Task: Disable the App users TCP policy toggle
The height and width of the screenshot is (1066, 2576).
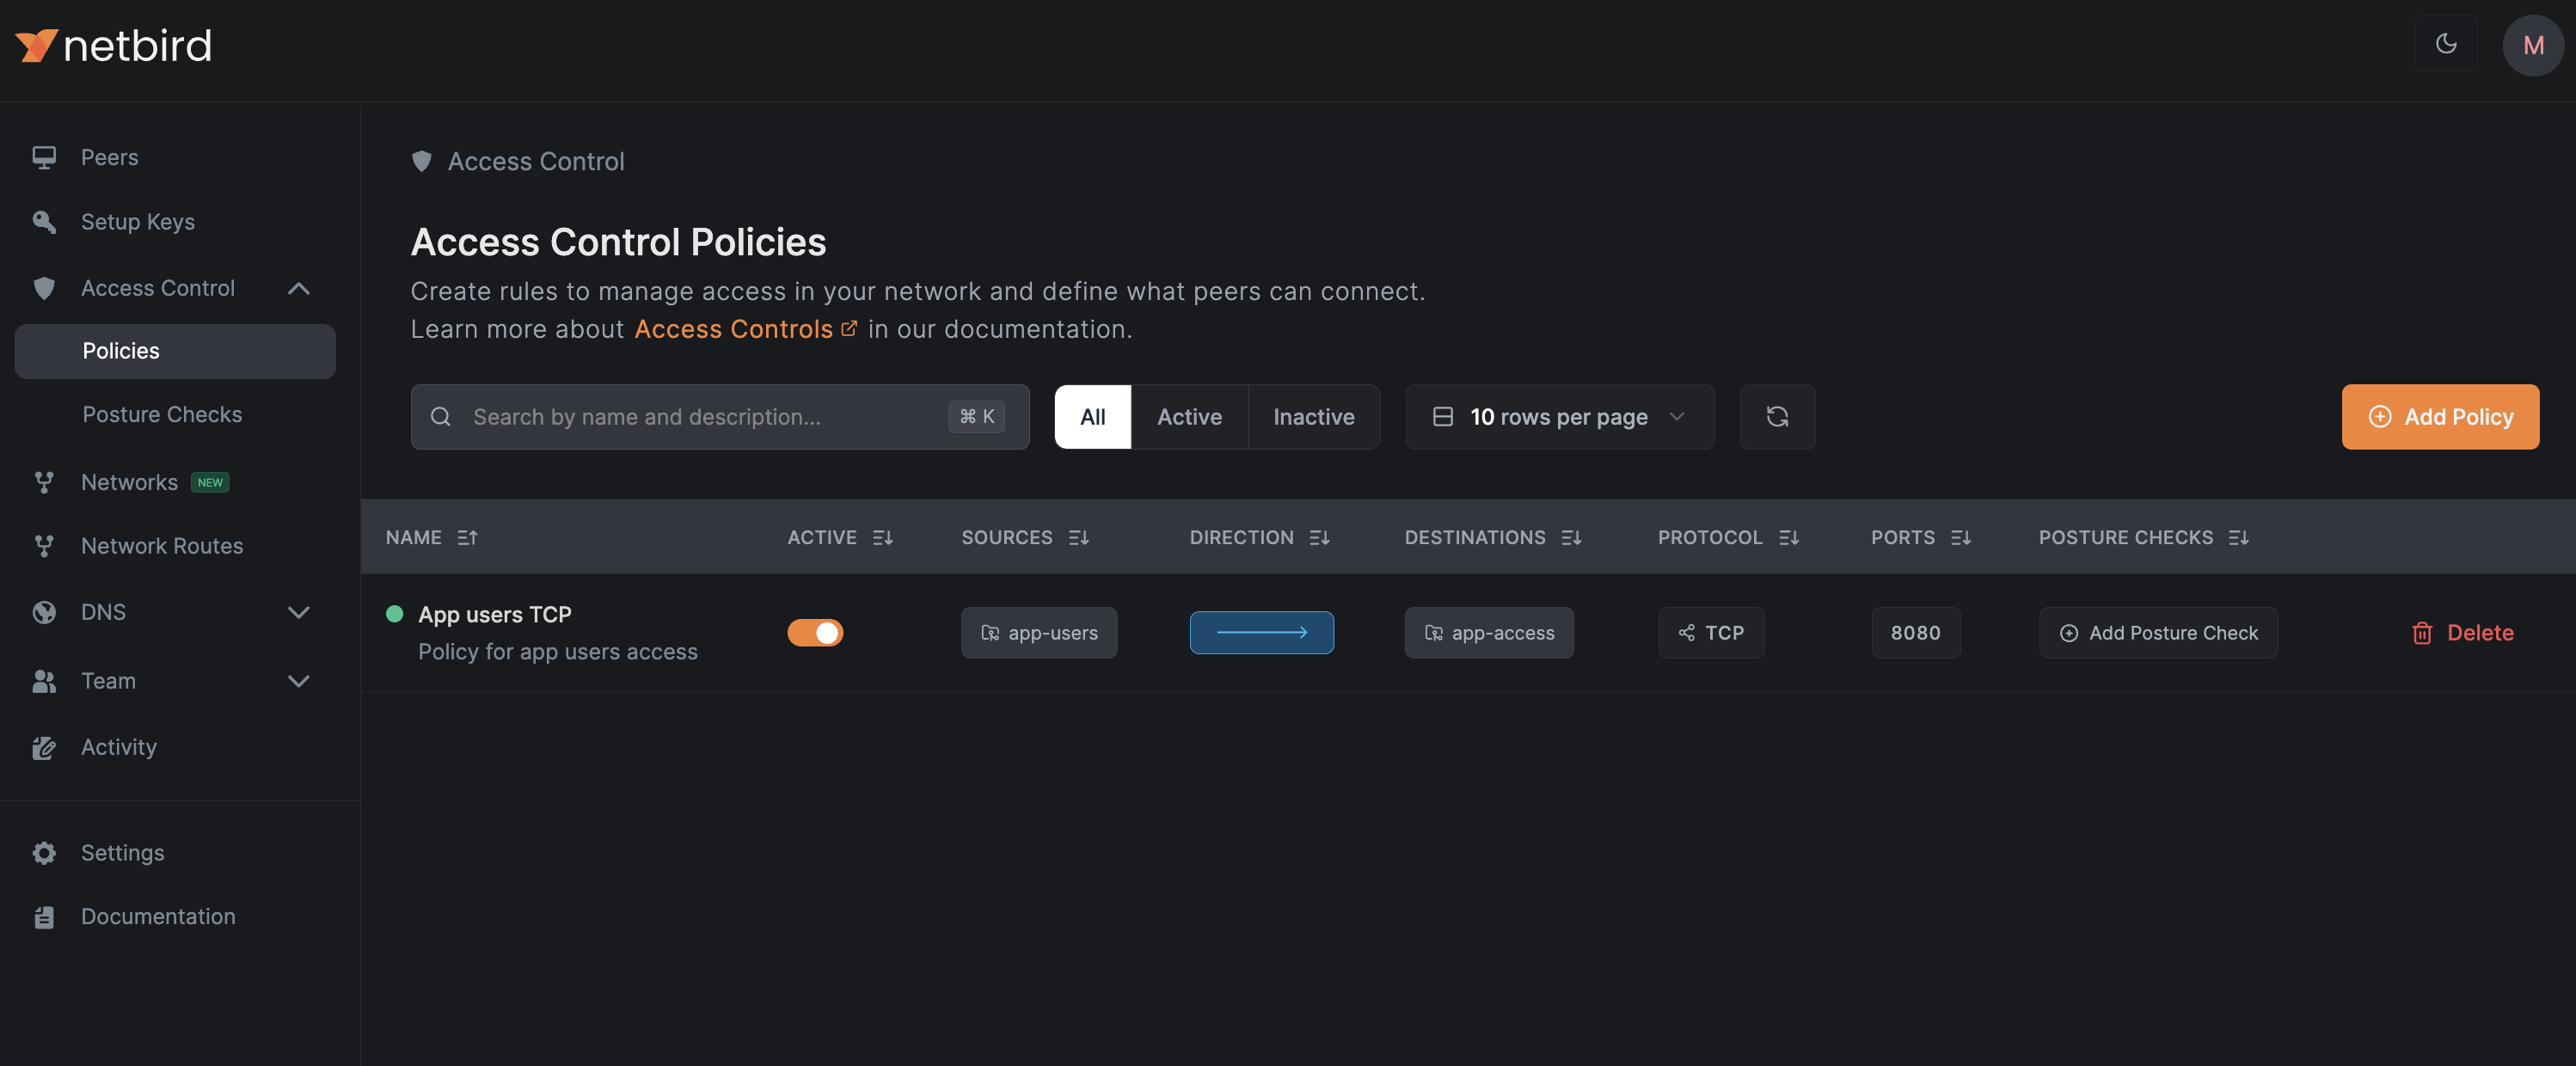Action: pos(815,633)
